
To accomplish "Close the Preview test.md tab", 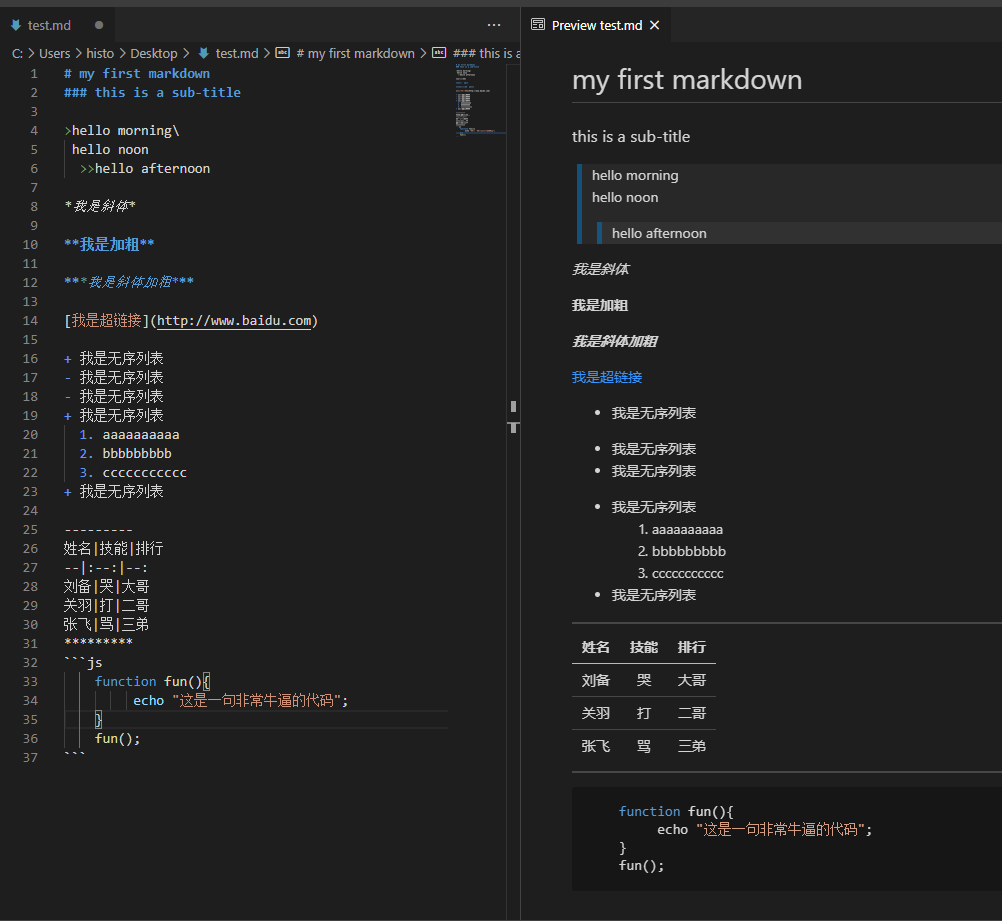I will [654, 25].
